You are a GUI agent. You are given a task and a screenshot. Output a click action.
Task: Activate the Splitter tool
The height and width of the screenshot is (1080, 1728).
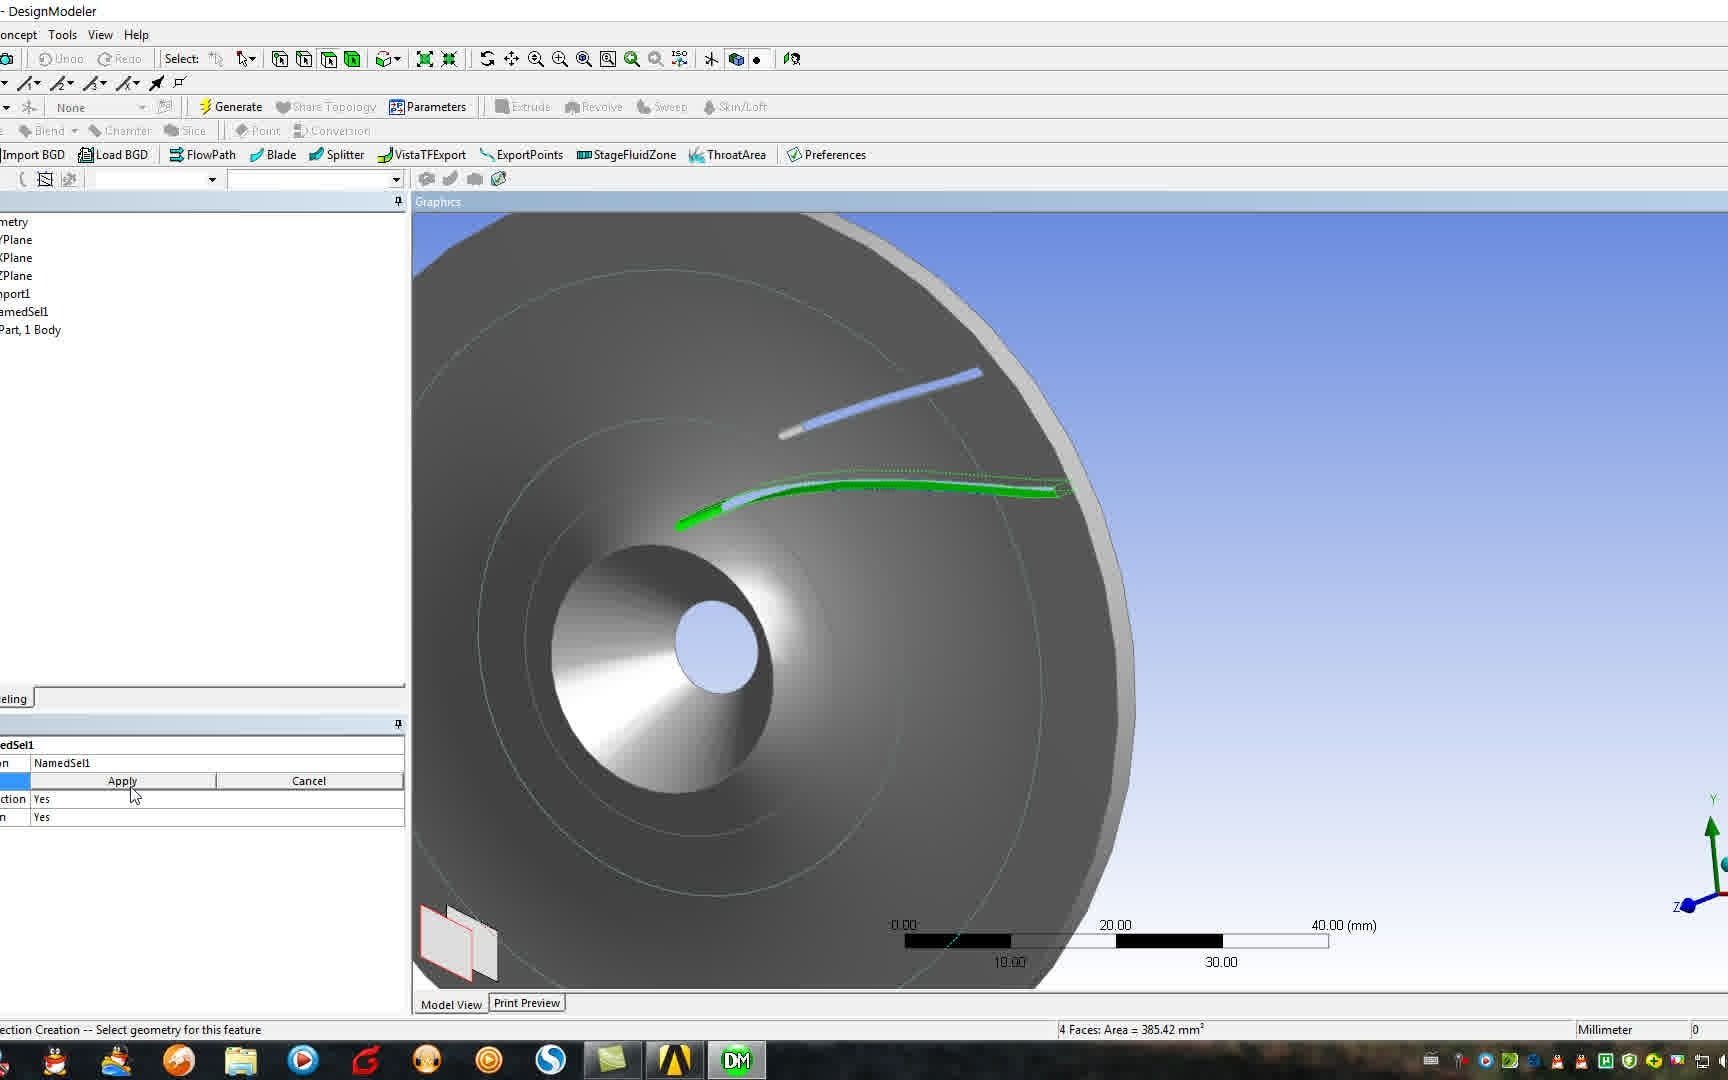(337, 154)
